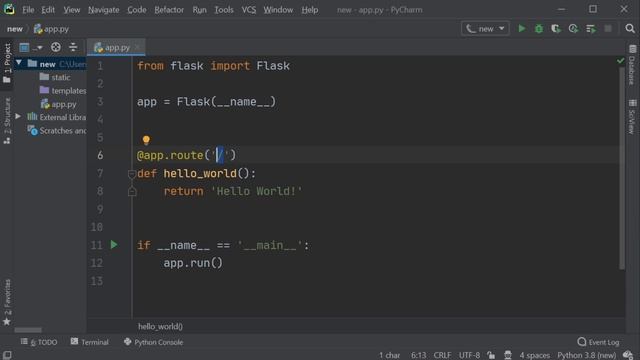This screenshot has height=360, width=640.
Task: Stop the running process square button
Action: [x=608, y=29]
